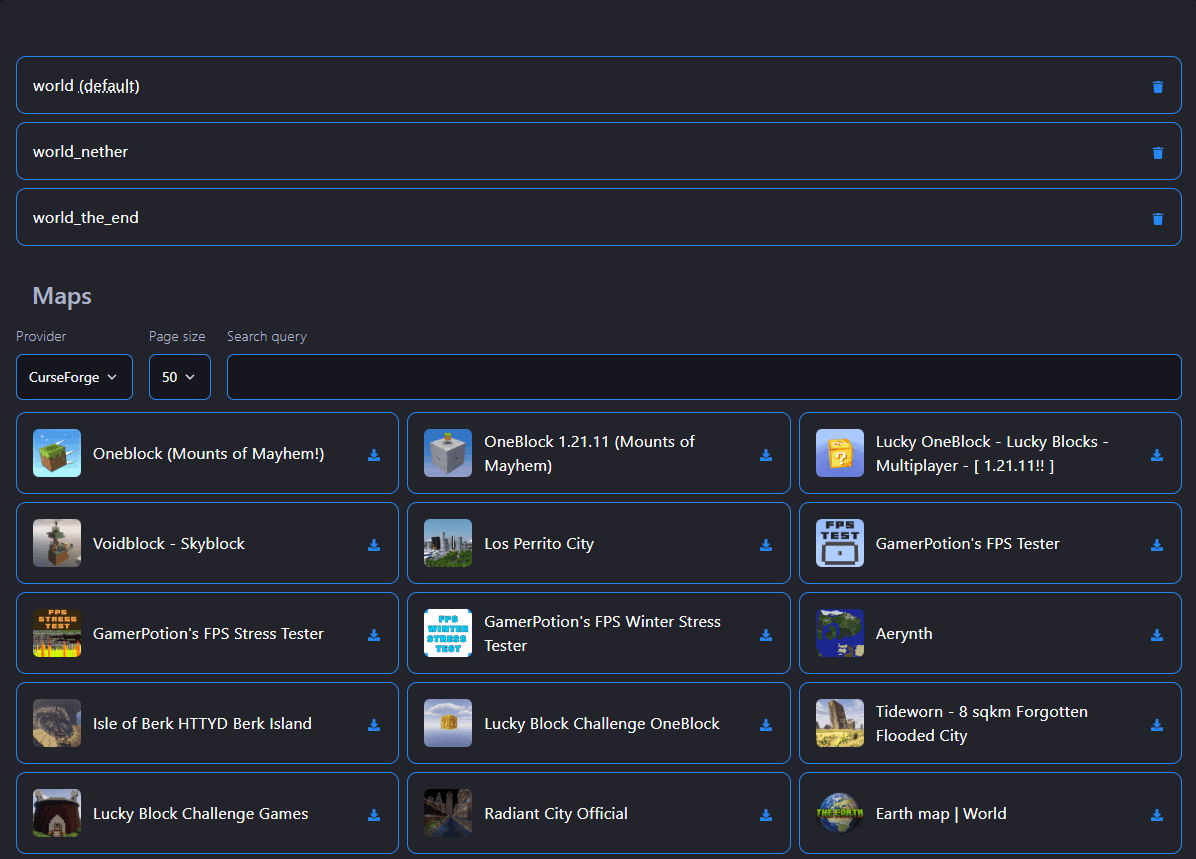The image size is (1196, 859).
Task: Click the Provider label
Action: [41, 336]
